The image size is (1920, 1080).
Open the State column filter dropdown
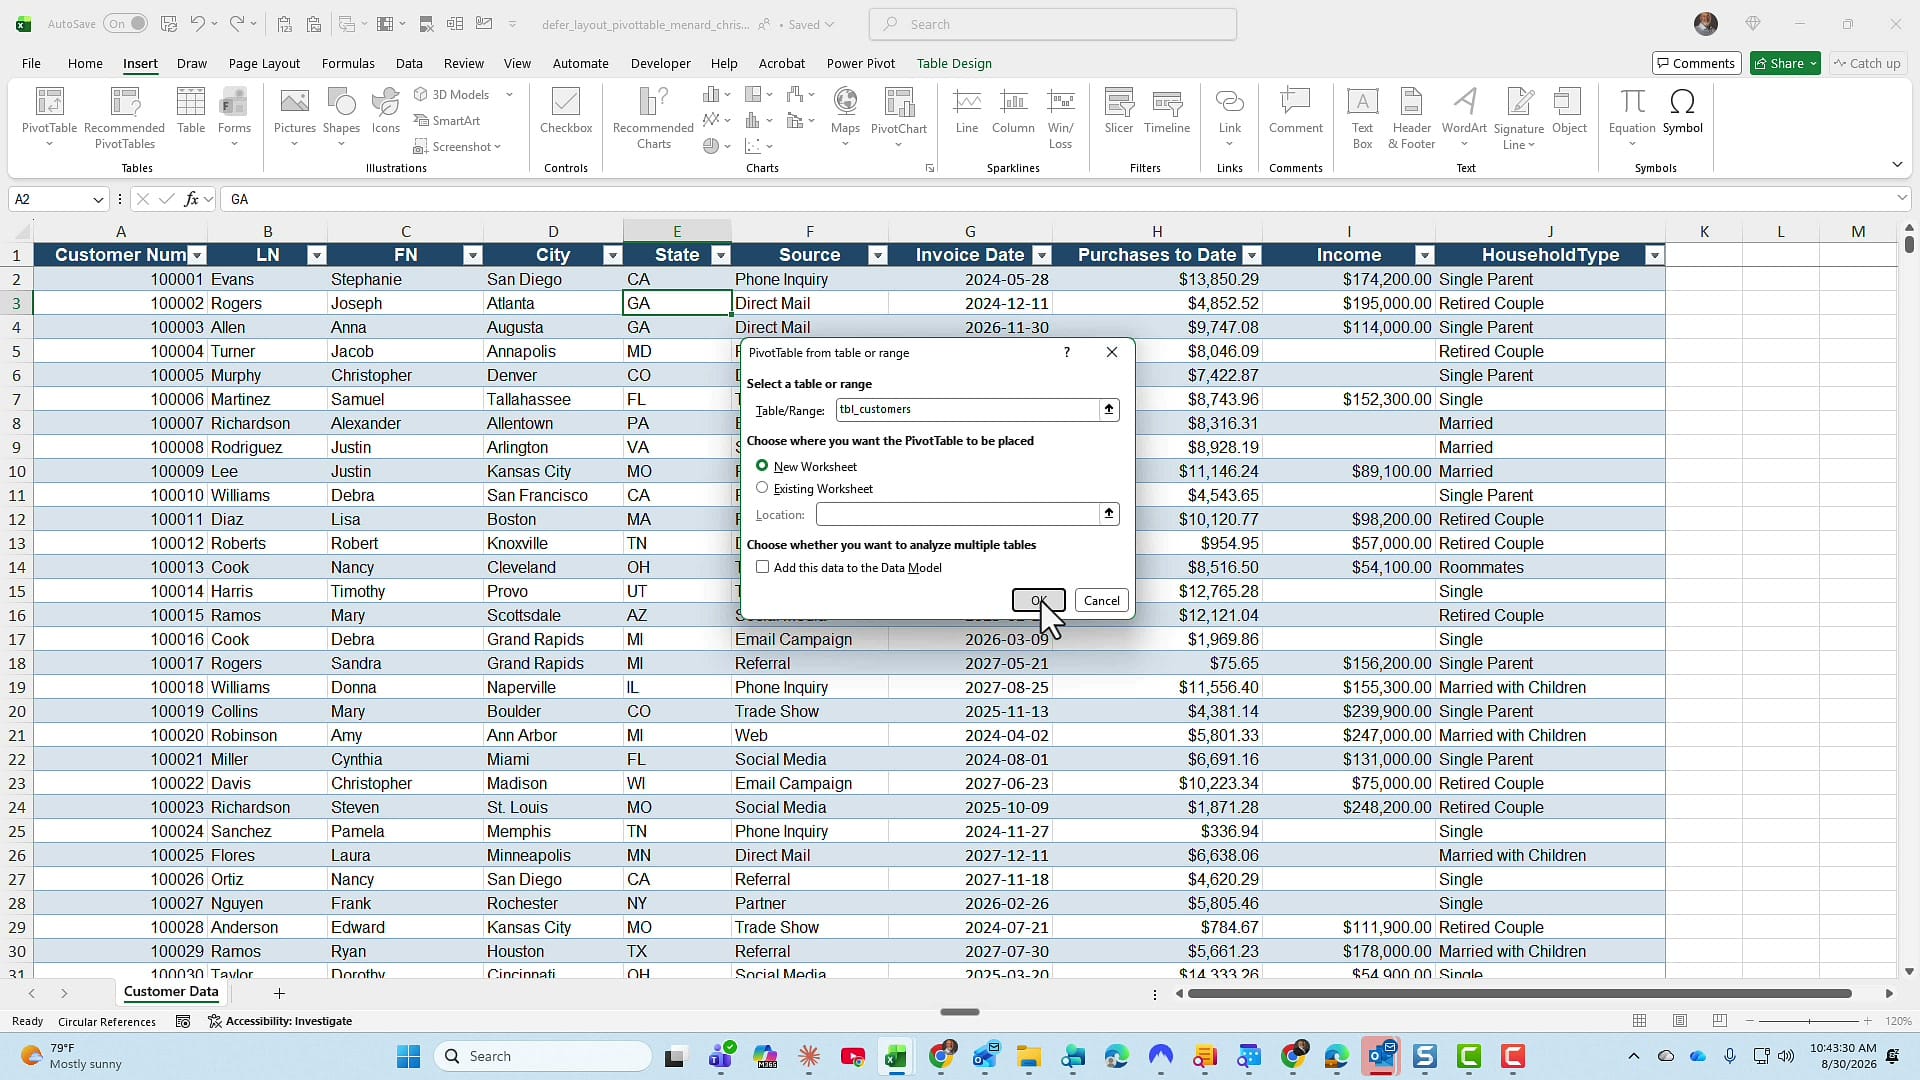click(720, 255)
